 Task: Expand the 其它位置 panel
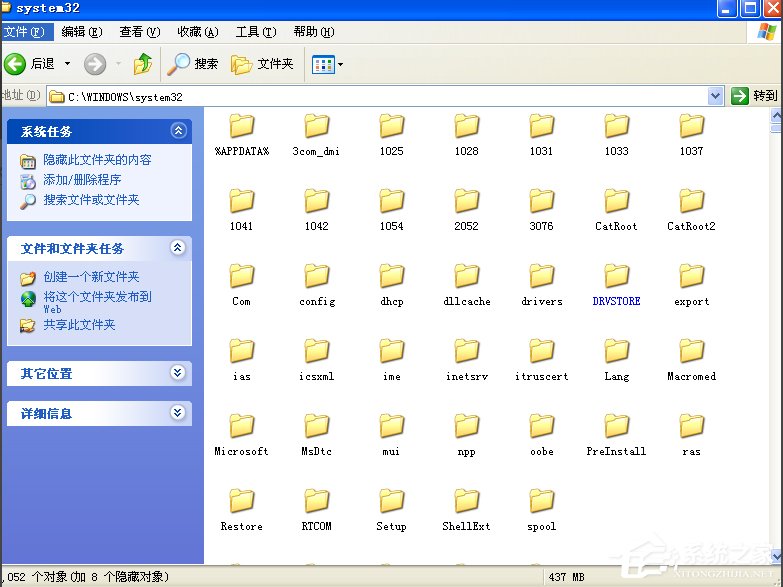(178, 373)
